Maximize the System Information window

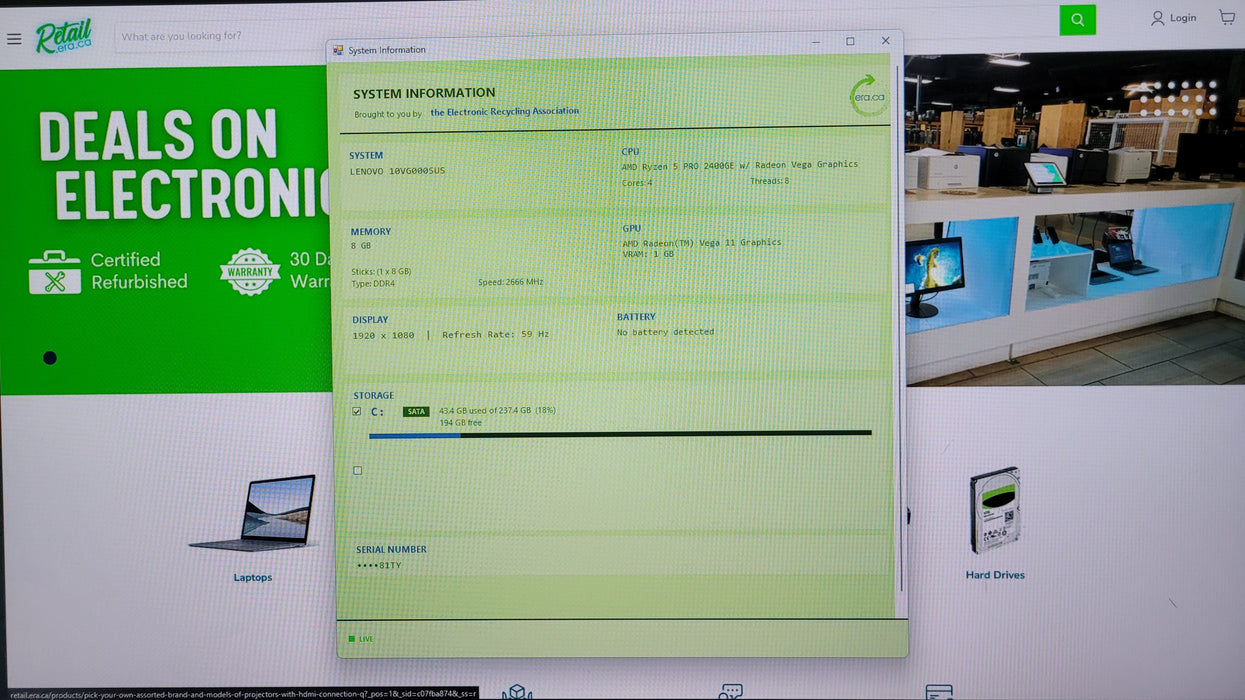click(850, 41)
